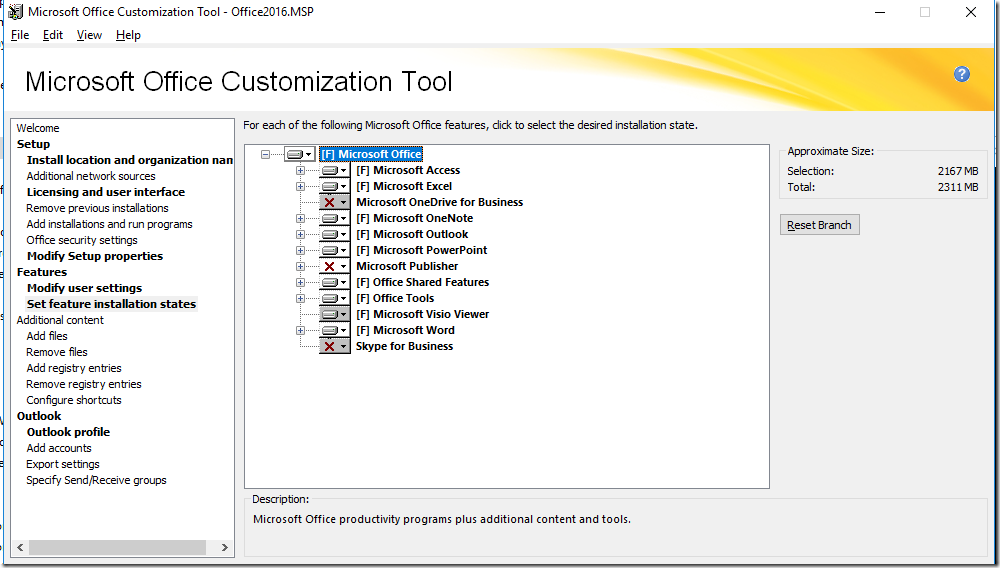Click the Reset Branch button
The image size is (1000, 568).
pyautogui.click(x=820, y=225)
